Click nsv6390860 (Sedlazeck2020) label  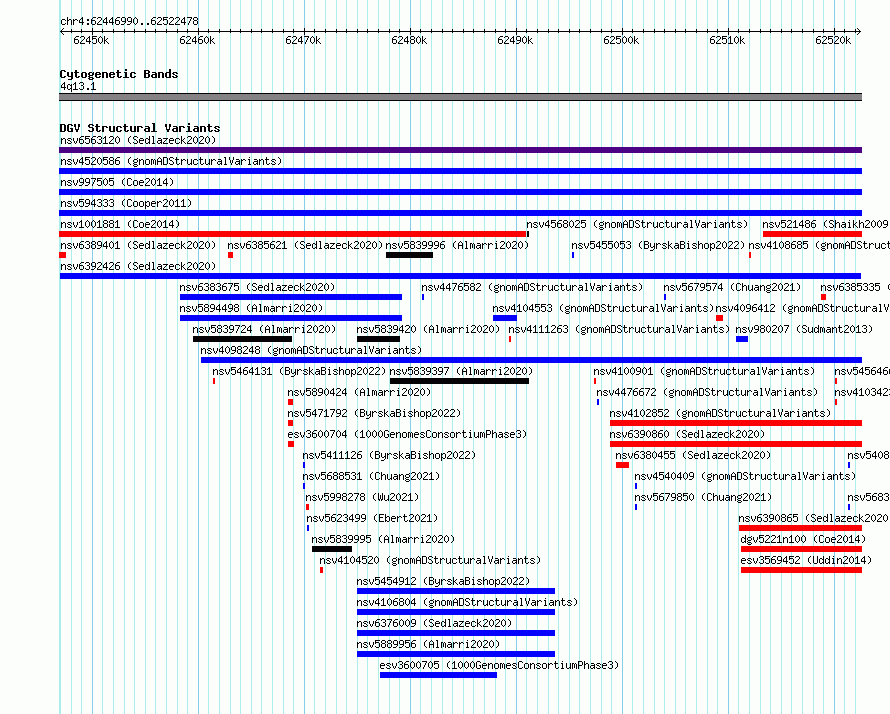(687, 434)
